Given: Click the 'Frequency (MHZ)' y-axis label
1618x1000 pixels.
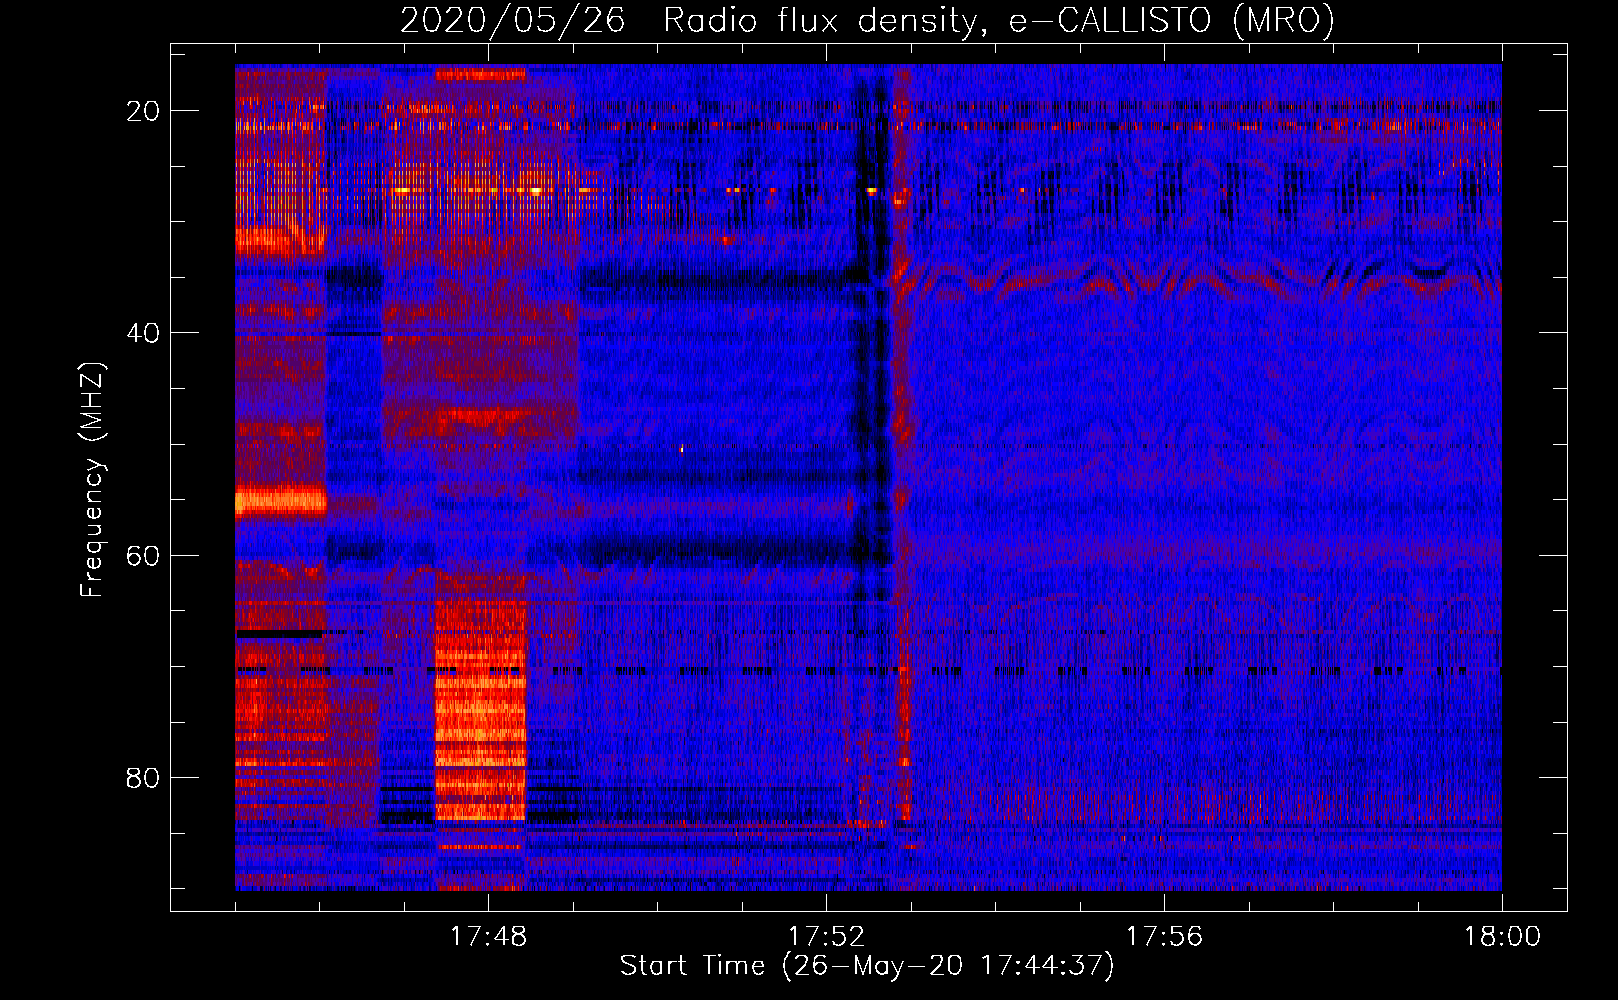Looking at the screenshot, I should (x=92, y=480).
